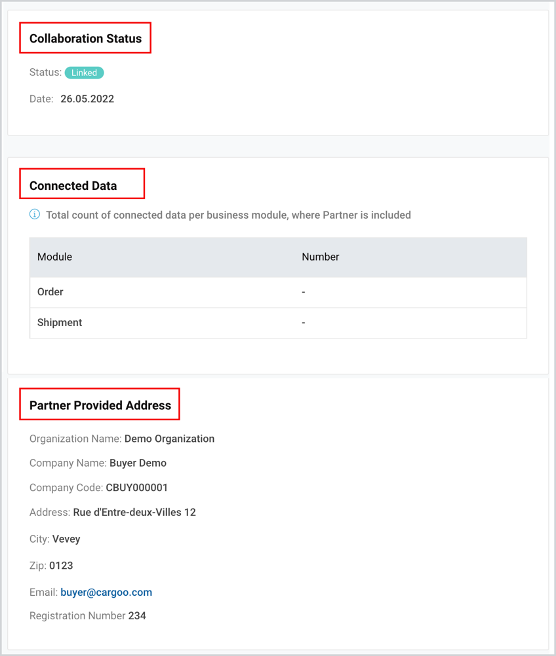Image resolution: width=556 pixels, height=656 pixels.
Task: Click the info icon beside connected data note
Action: 35,215
